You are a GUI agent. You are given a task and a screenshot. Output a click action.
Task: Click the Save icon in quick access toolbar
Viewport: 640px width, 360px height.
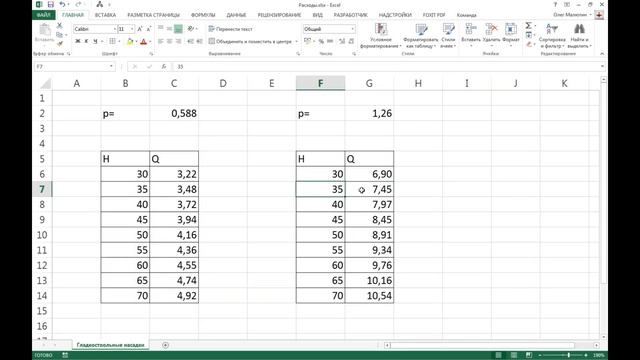51,4
